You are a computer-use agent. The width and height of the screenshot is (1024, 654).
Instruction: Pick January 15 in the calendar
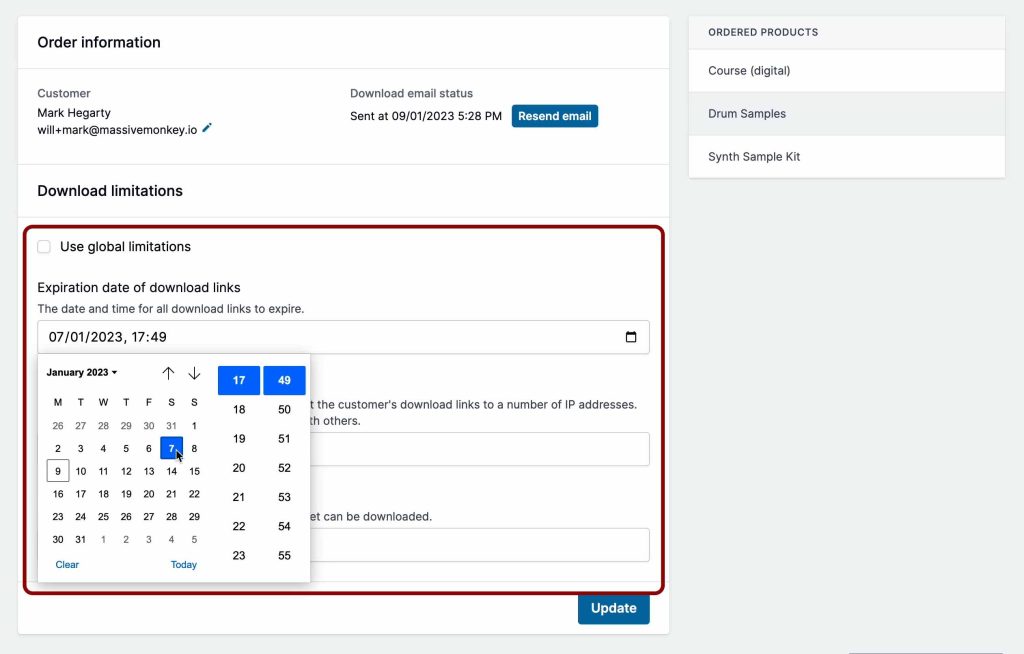point(194,471)
